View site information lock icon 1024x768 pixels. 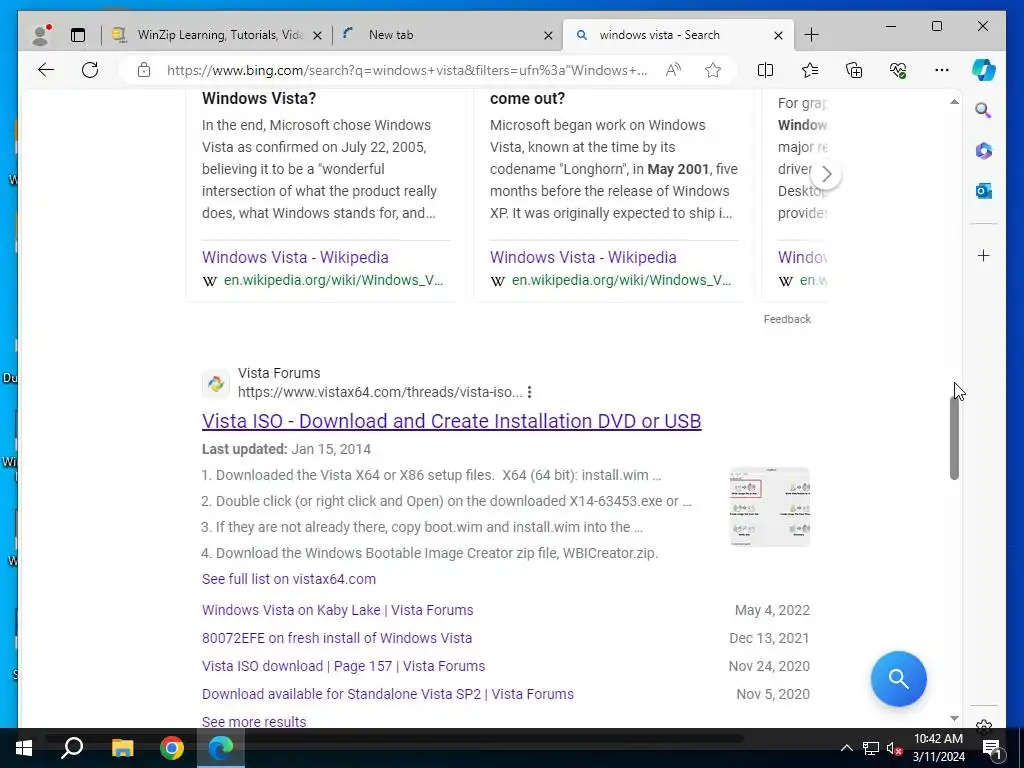pos(144,70)
